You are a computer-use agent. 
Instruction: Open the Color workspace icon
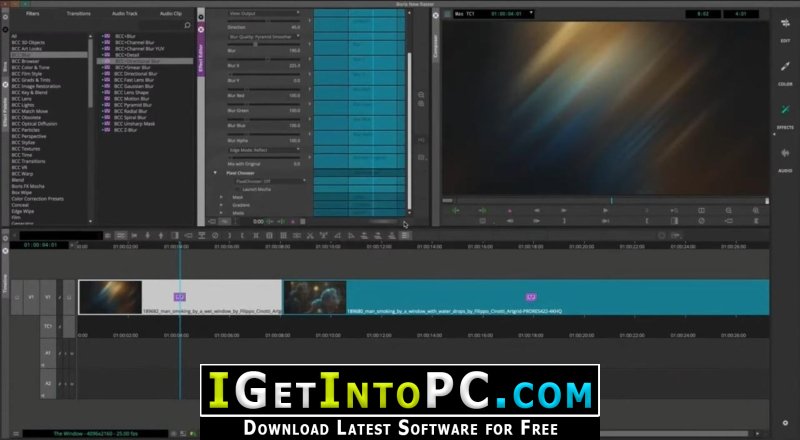[x=785, y=67]
